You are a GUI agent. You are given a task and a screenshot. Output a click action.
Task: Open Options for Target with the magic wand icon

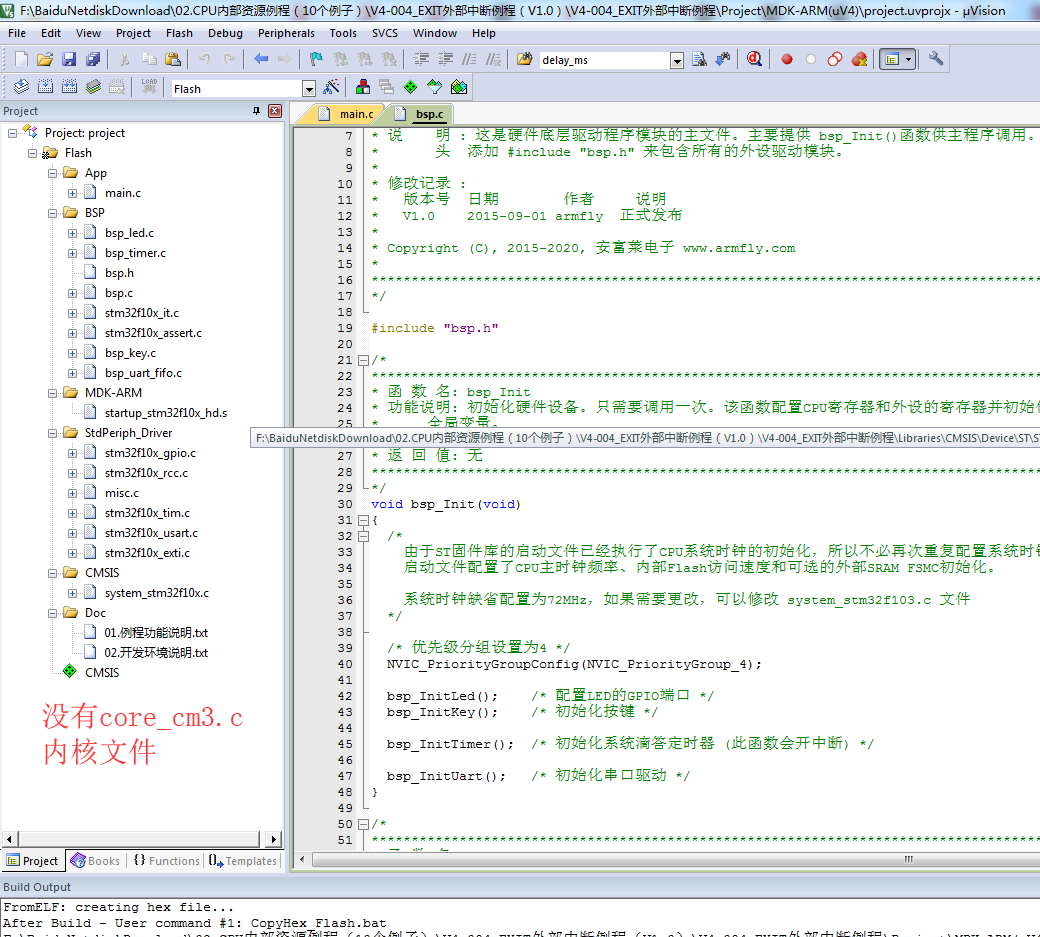[331, 87]
